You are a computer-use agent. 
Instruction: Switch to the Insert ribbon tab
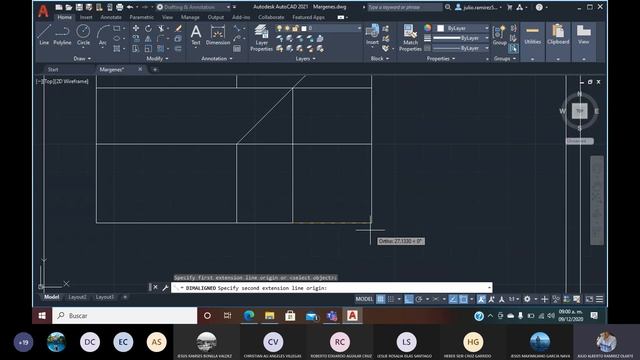pyautogui.click(x=86, y=17)
